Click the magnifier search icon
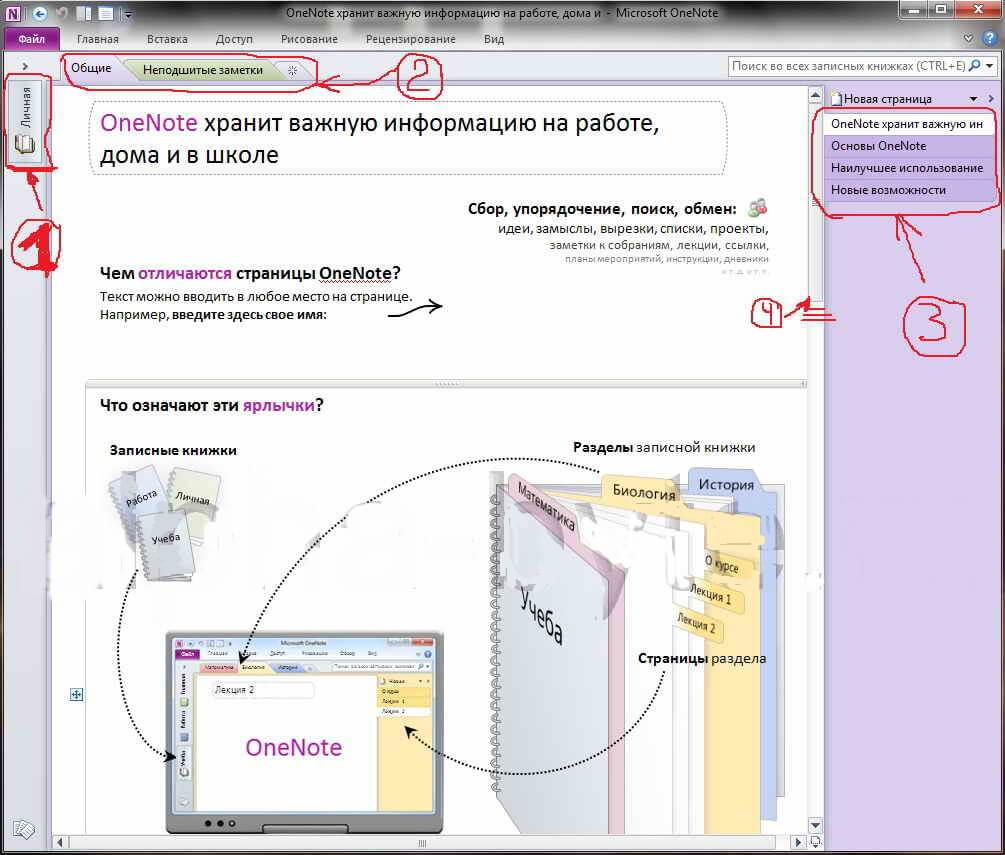The width and height of the screenshot is (1005, 855). (x=975, y=66)
